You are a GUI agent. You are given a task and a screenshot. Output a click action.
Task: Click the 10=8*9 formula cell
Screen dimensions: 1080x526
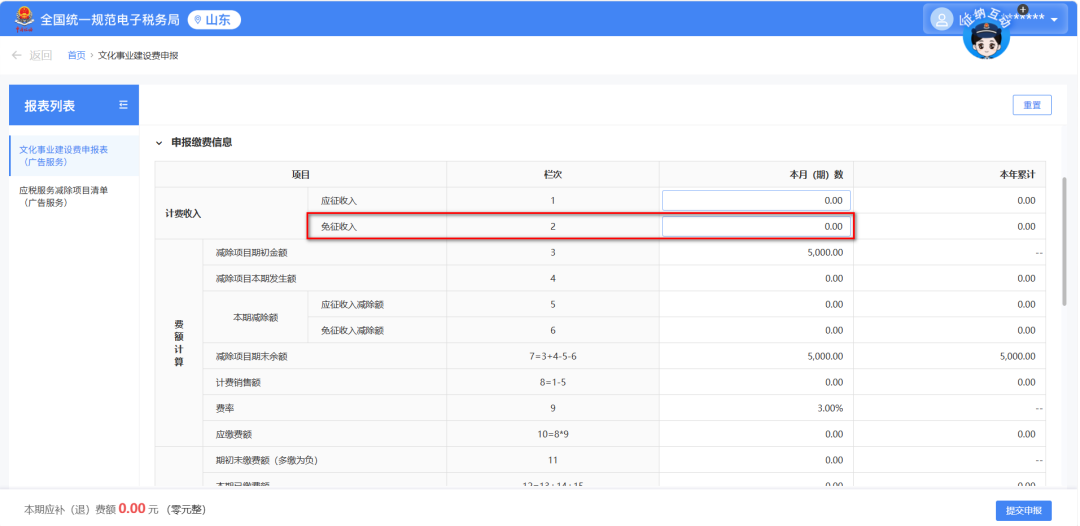pyautogui.click(x=552, y=435)
